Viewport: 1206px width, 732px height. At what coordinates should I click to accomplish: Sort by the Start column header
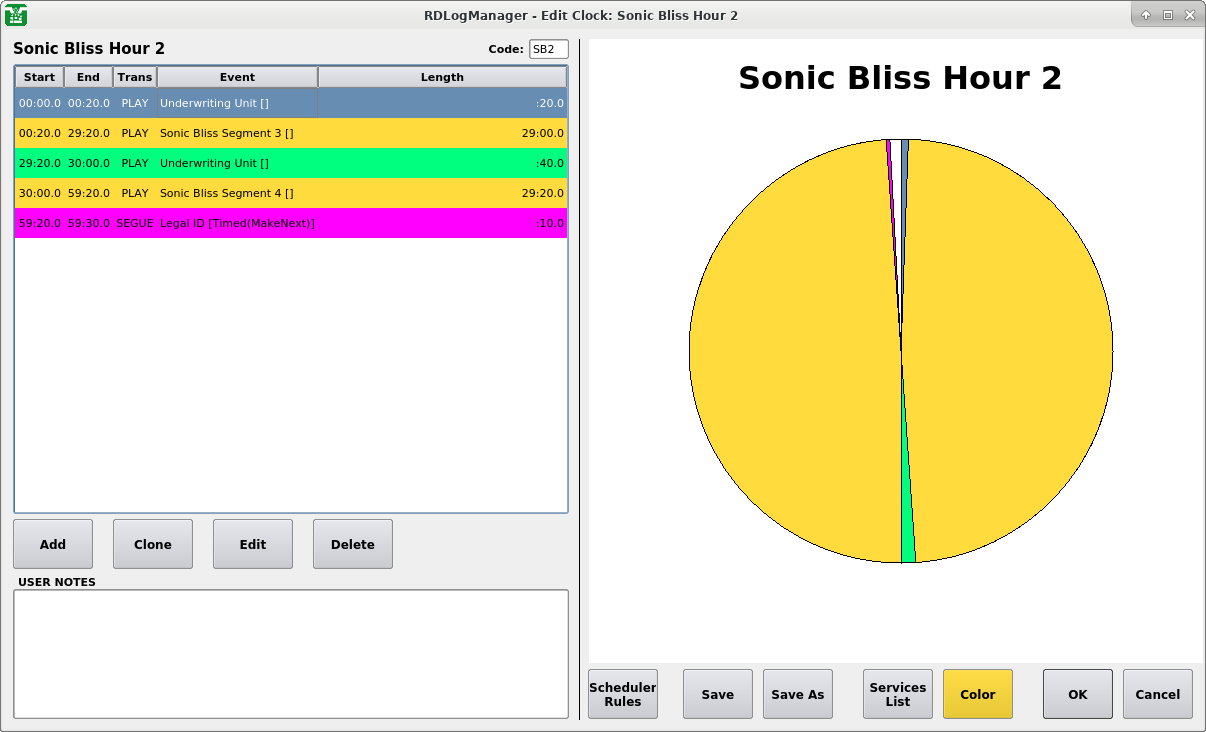click(x=39, y=77)
